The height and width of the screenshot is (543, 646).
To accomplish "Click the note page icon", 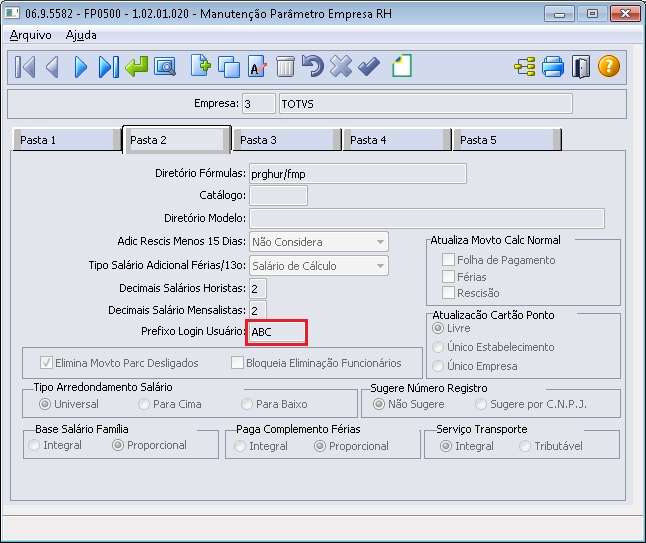I will pyautogui.click(x=402, y=66).
